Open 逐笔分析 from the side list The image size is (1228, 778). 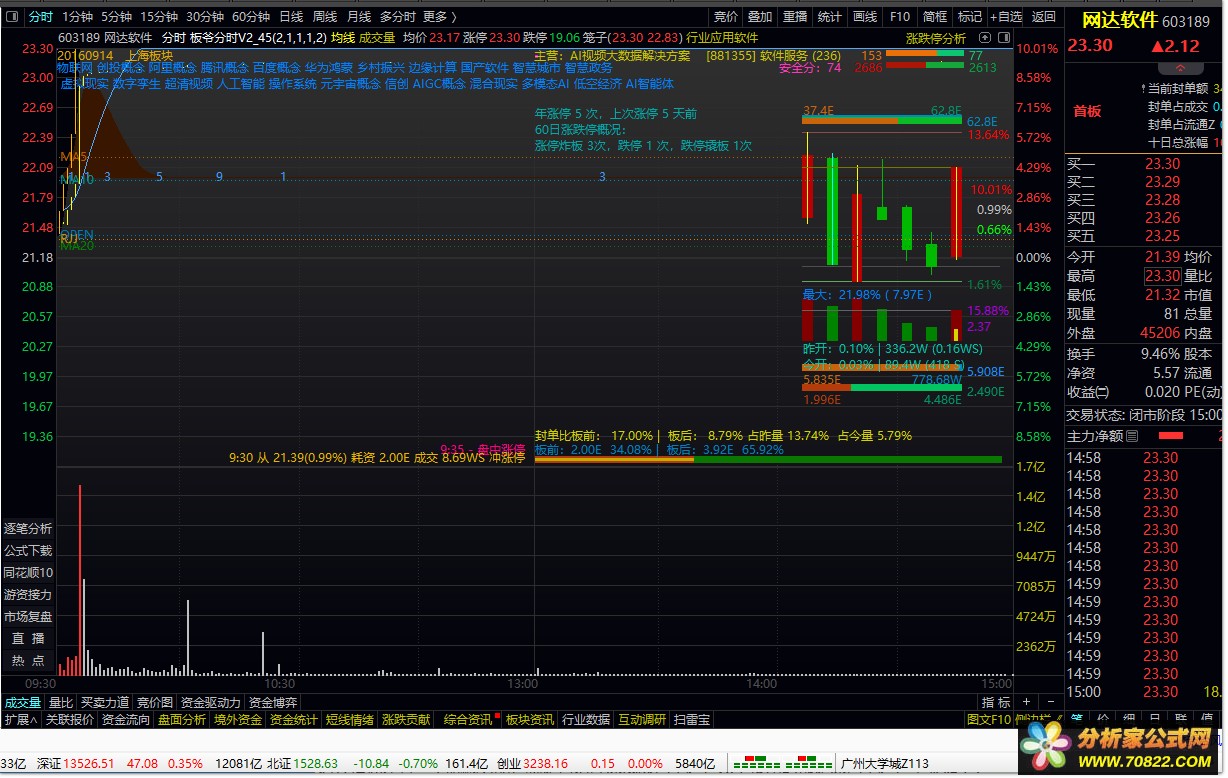[x=28, y=528]
